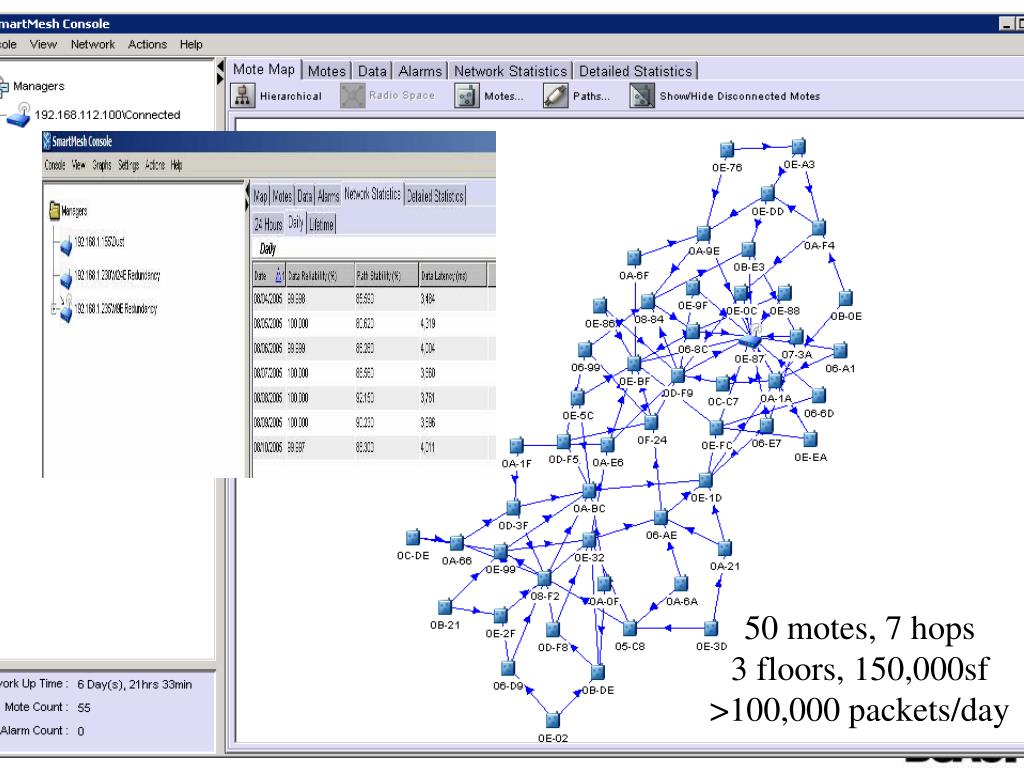Open the Graphs menu in overlay window
The height and width of the screenshot is (768, 1024).
[102, 165]
